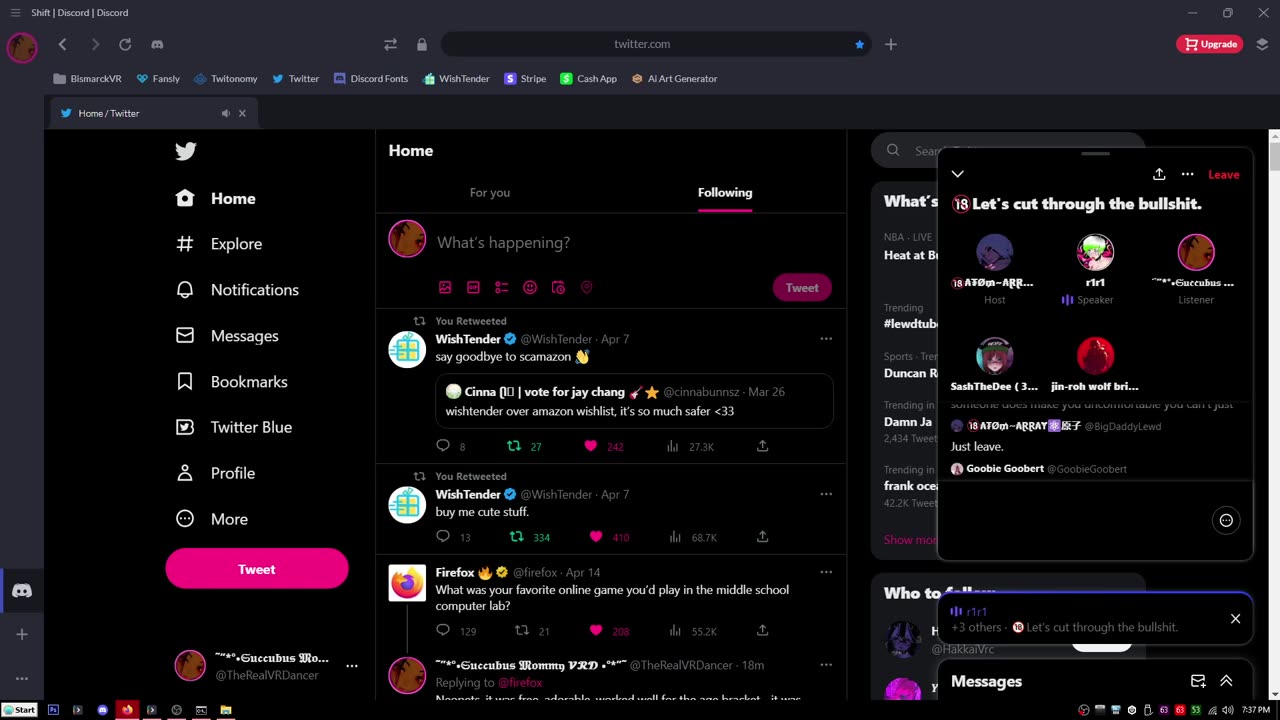The height and width of the screenshot is (720, 1280).
Task: Add a poll to the tweet
Action: click(x=502, y=287)
